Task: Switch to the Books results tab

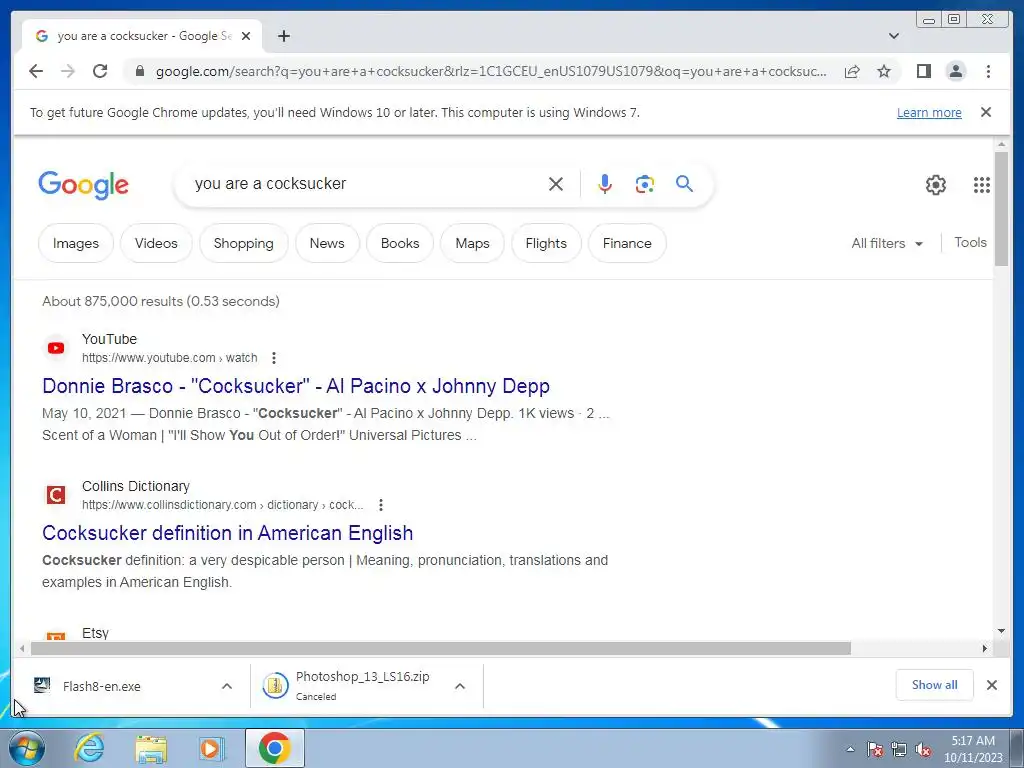Action: tap(400, 243)
